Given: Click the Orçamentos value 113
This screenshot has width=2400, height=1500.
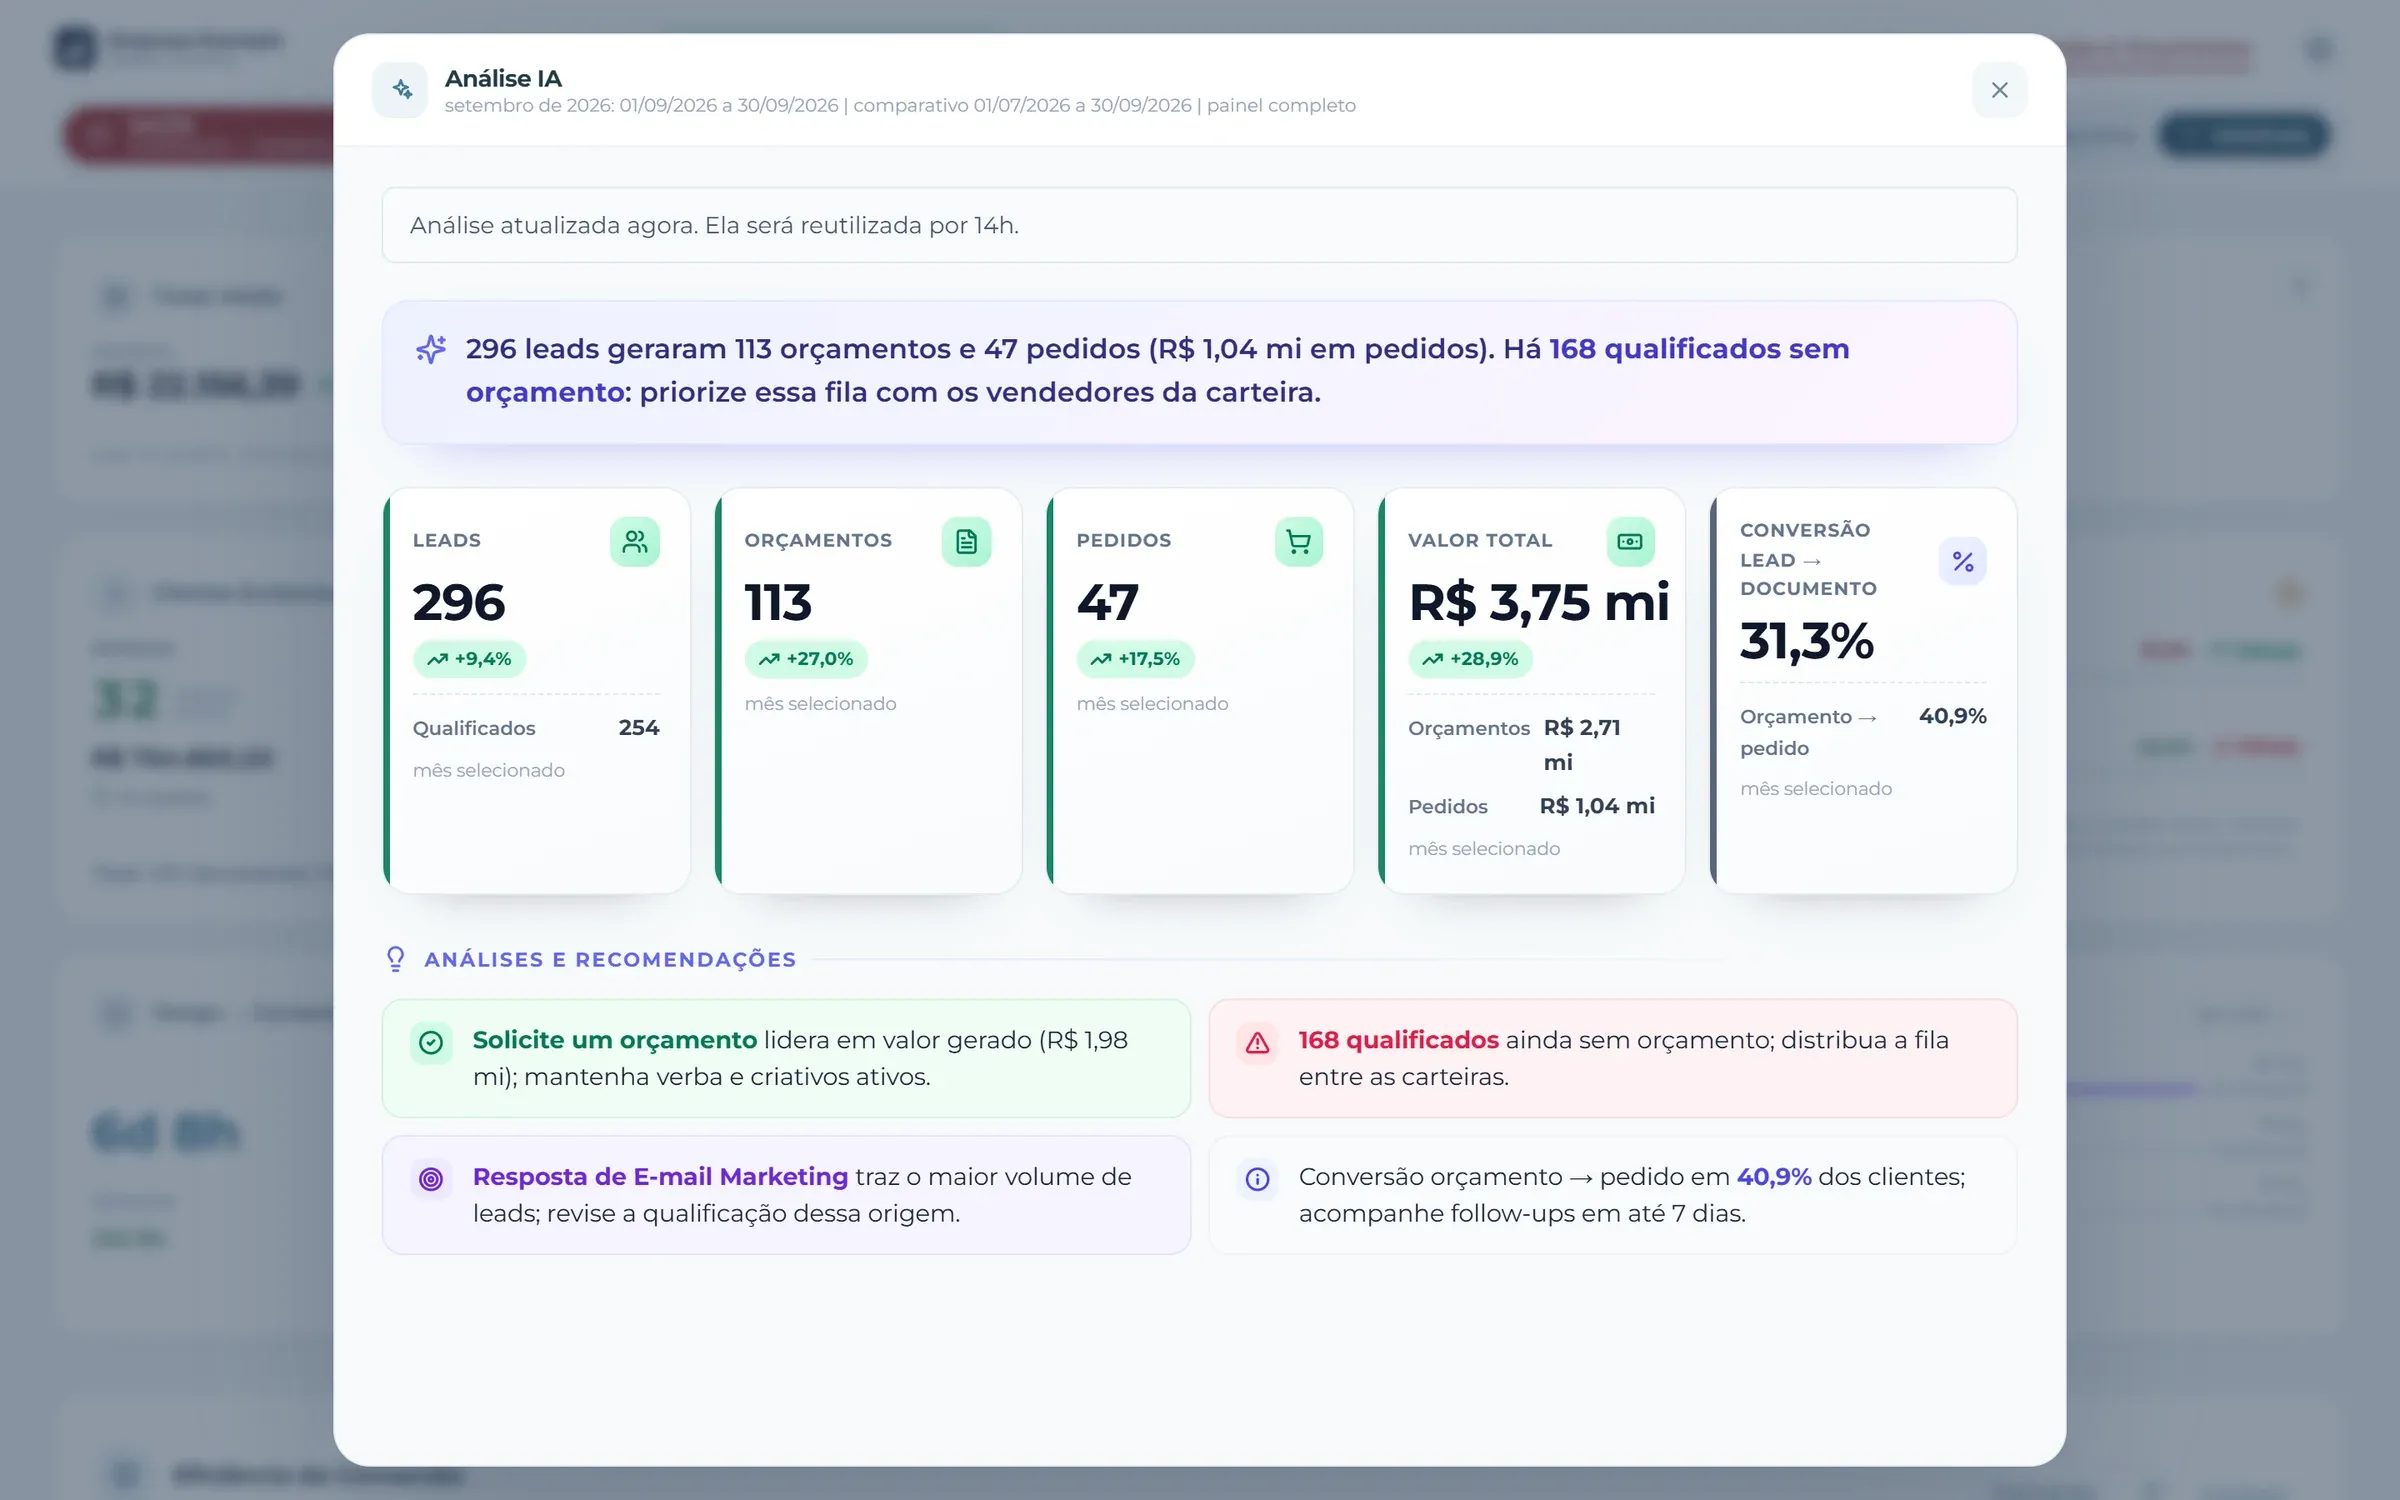Looking at the screenshot, I should pyautogui.click(x=778, y=602).
